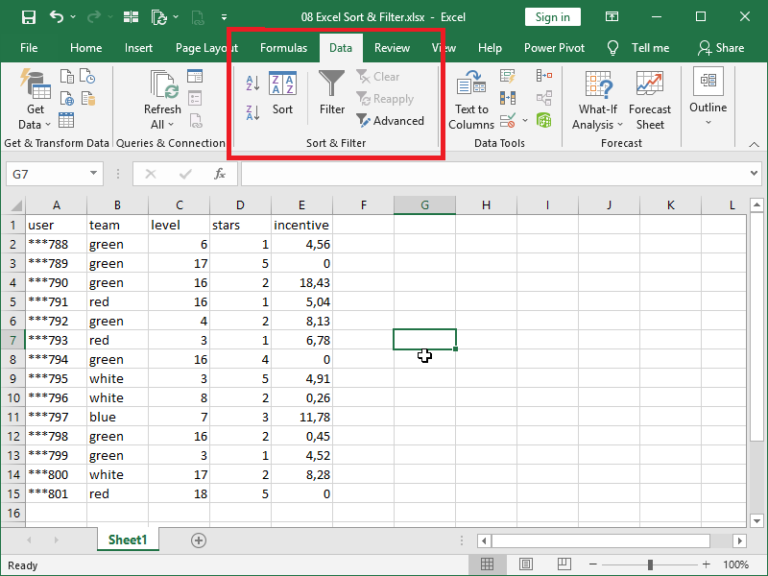The height and width of the screenshot is (576, 768).
Task: Click the Save icon in title bar
Action: tap(28, 17)
